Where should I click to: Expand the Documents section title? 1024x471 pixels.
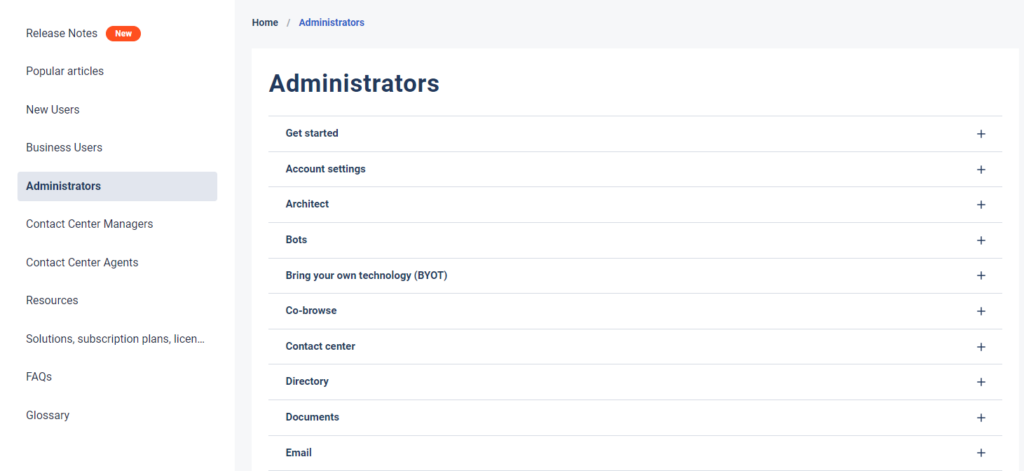[x=312, y=417]
